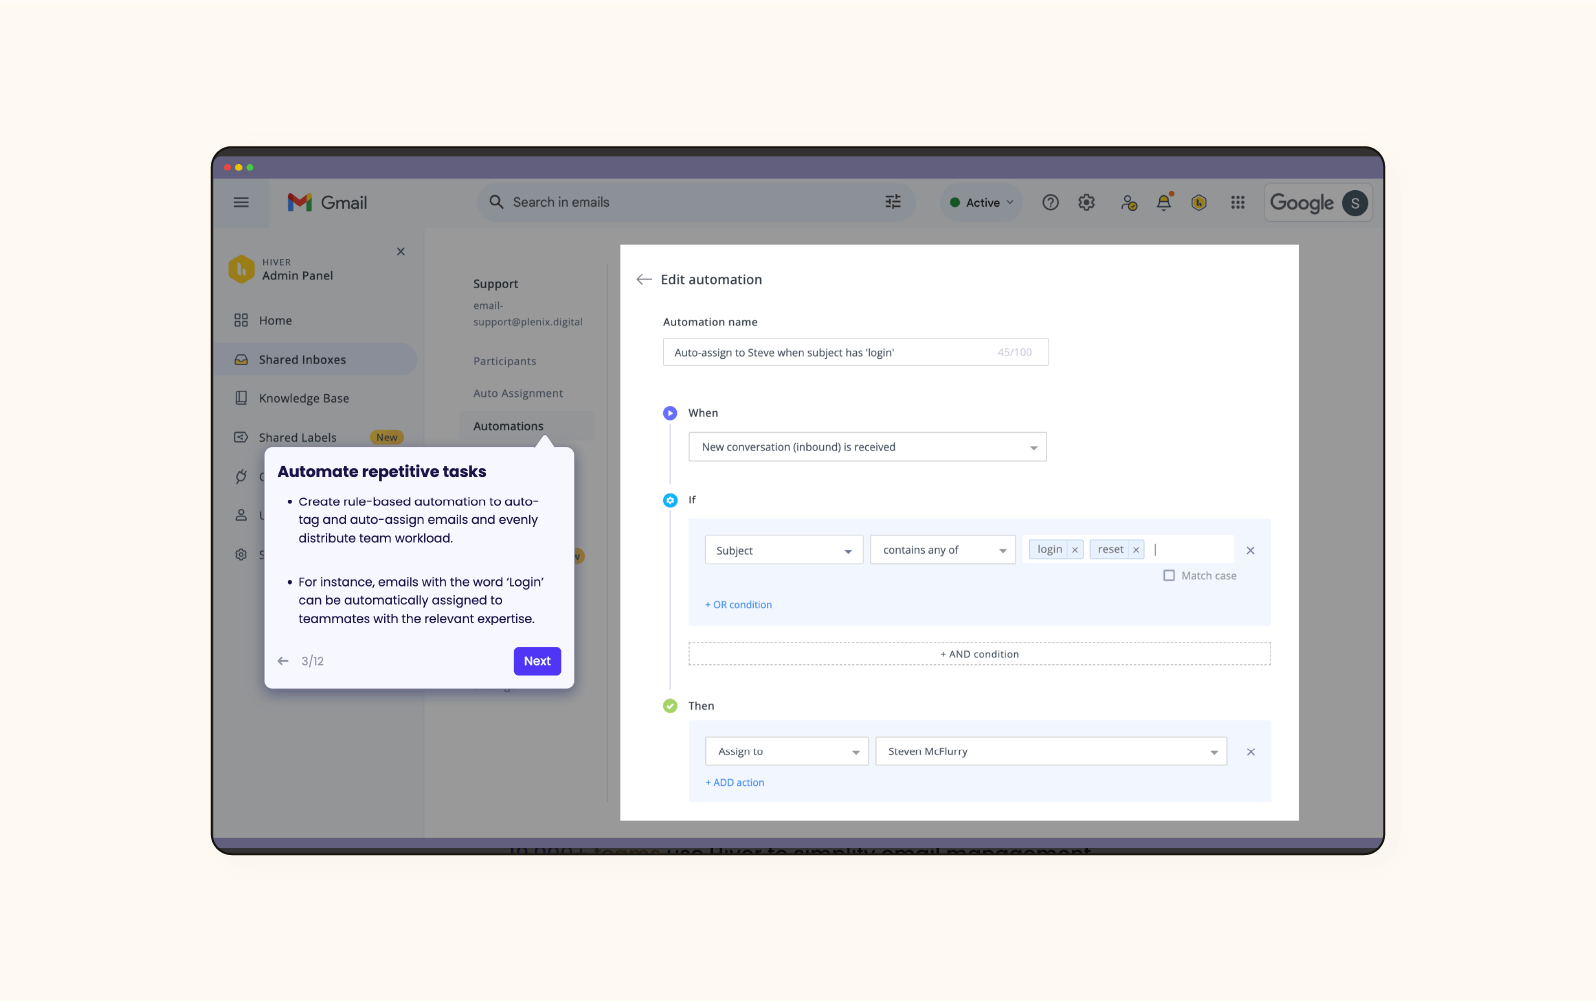Select the Automations section

(527, 426)
